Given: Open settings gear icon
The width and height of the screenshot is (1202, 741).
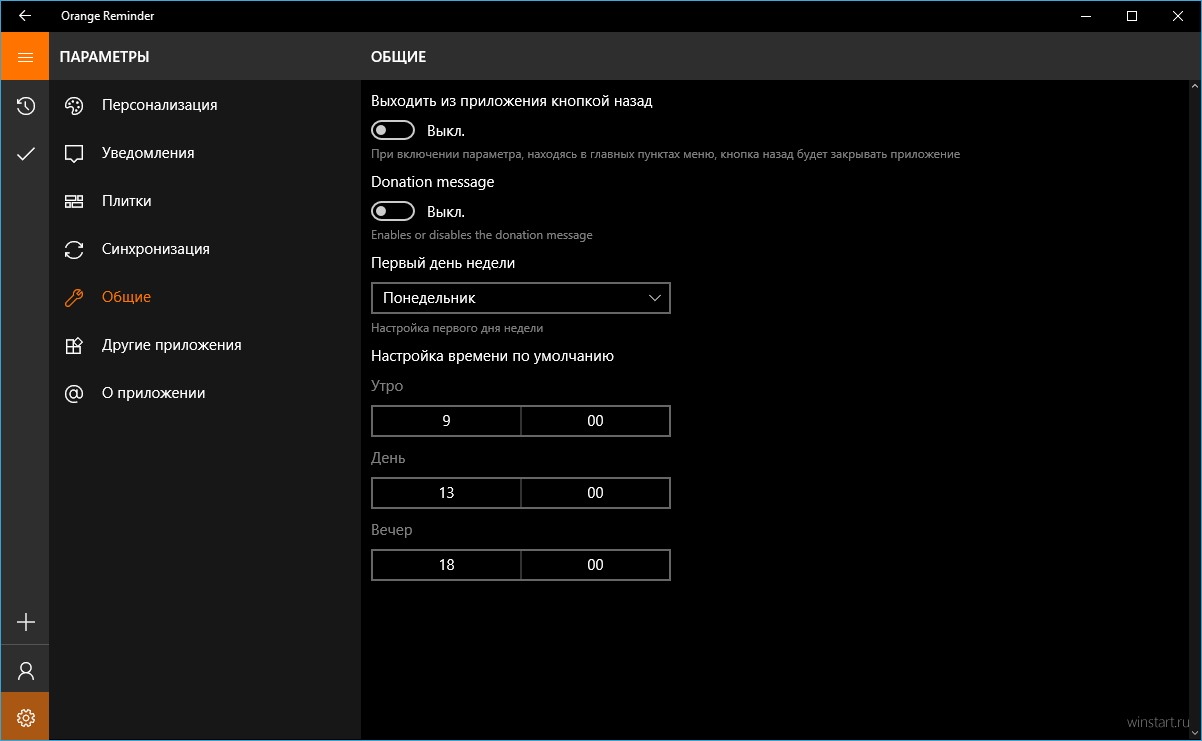Looking at the screenshot, I should tap(26, 717).
